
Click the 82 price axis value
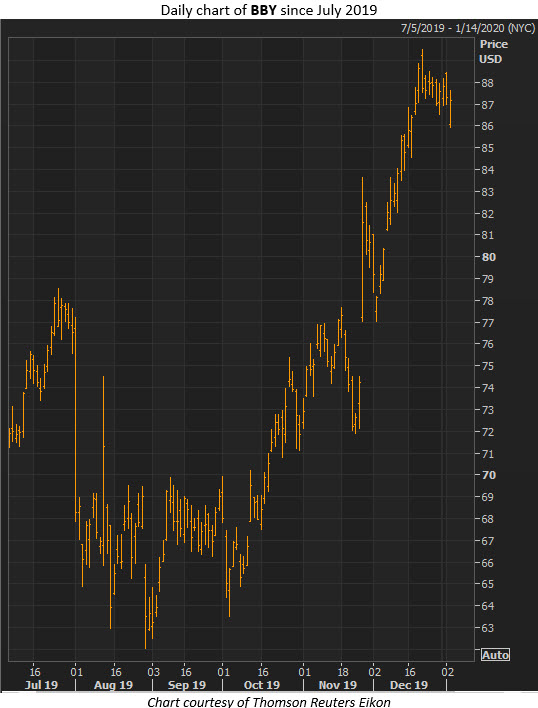click(x=488, y=214)
